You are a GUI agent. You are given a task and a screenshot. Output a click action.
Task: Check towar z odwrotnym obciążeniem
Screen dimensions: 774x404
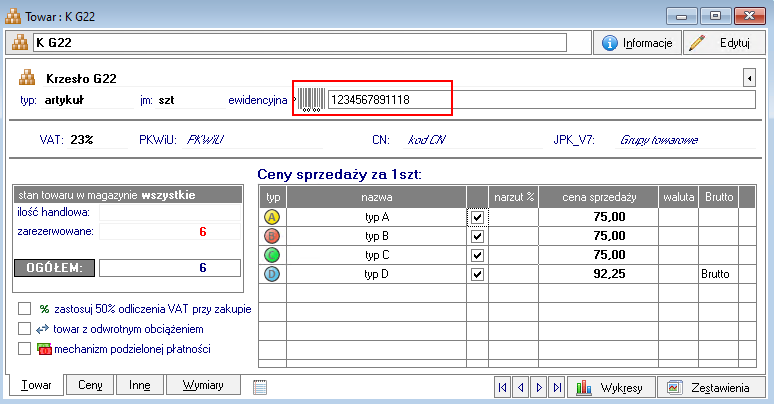click(x=25, y=328)
